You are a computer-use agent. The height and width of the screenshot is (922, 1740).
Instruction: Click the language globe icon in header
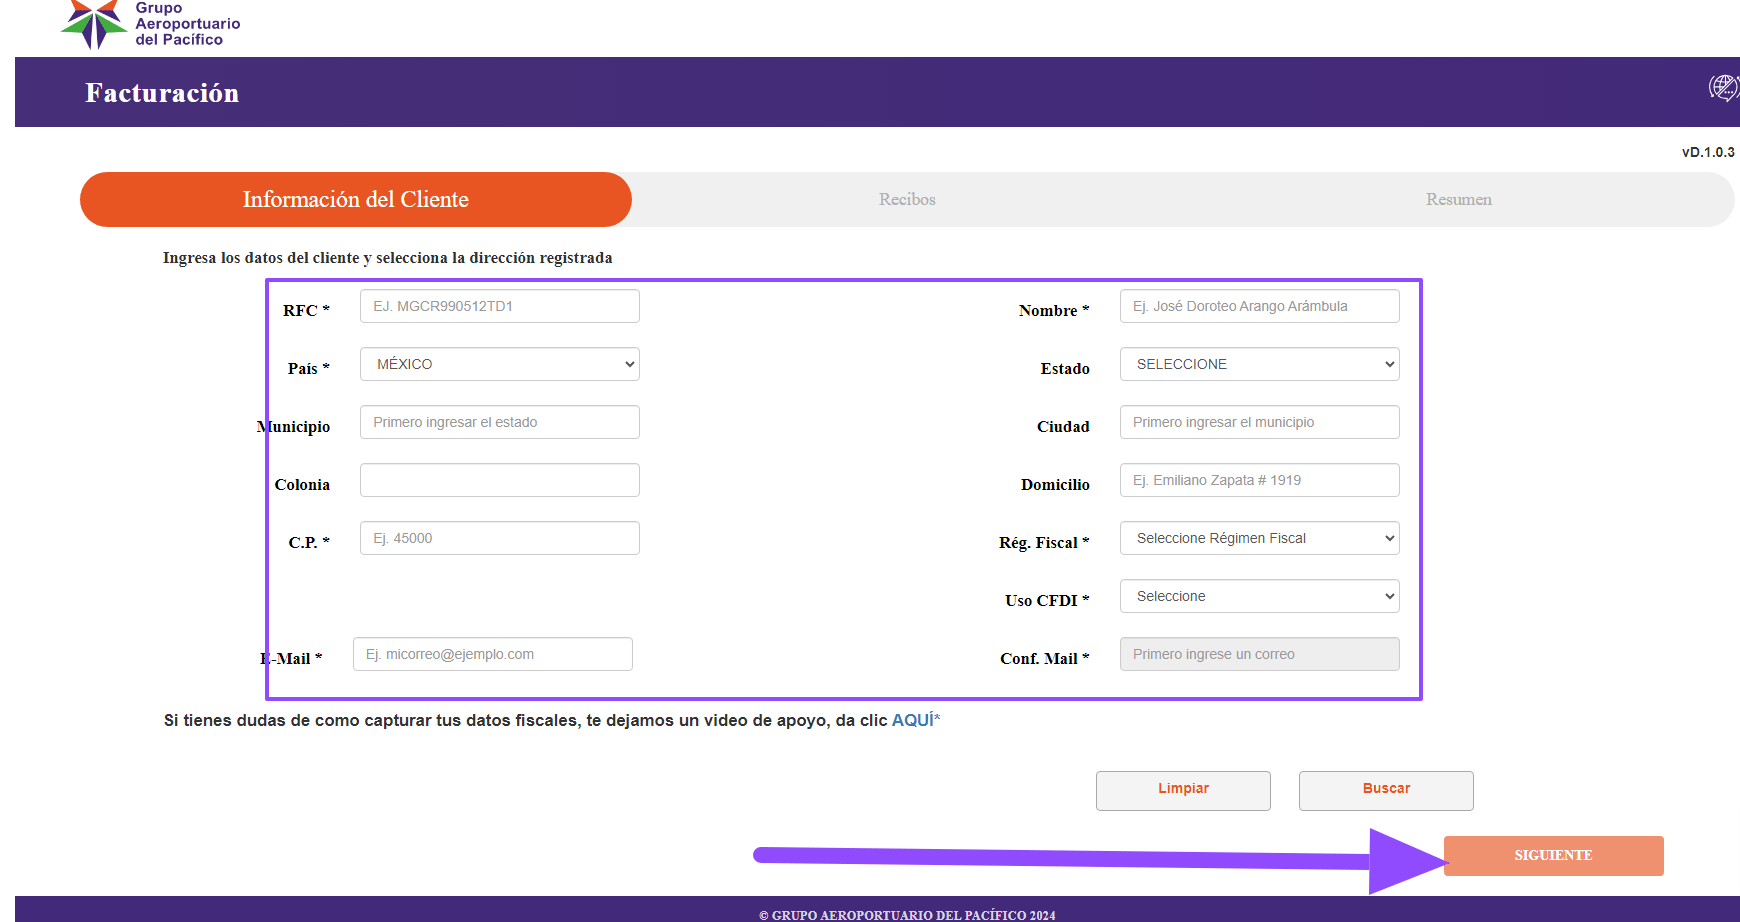point(1723,88)
